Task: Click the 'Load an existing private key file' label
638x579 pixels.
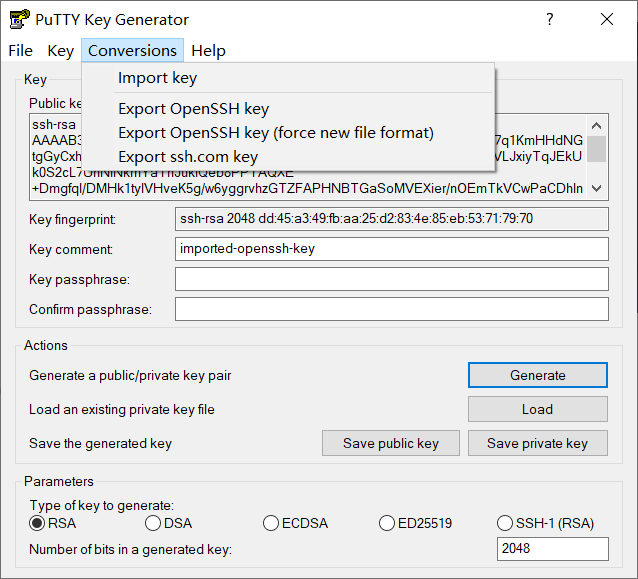Action: (122, 409)
